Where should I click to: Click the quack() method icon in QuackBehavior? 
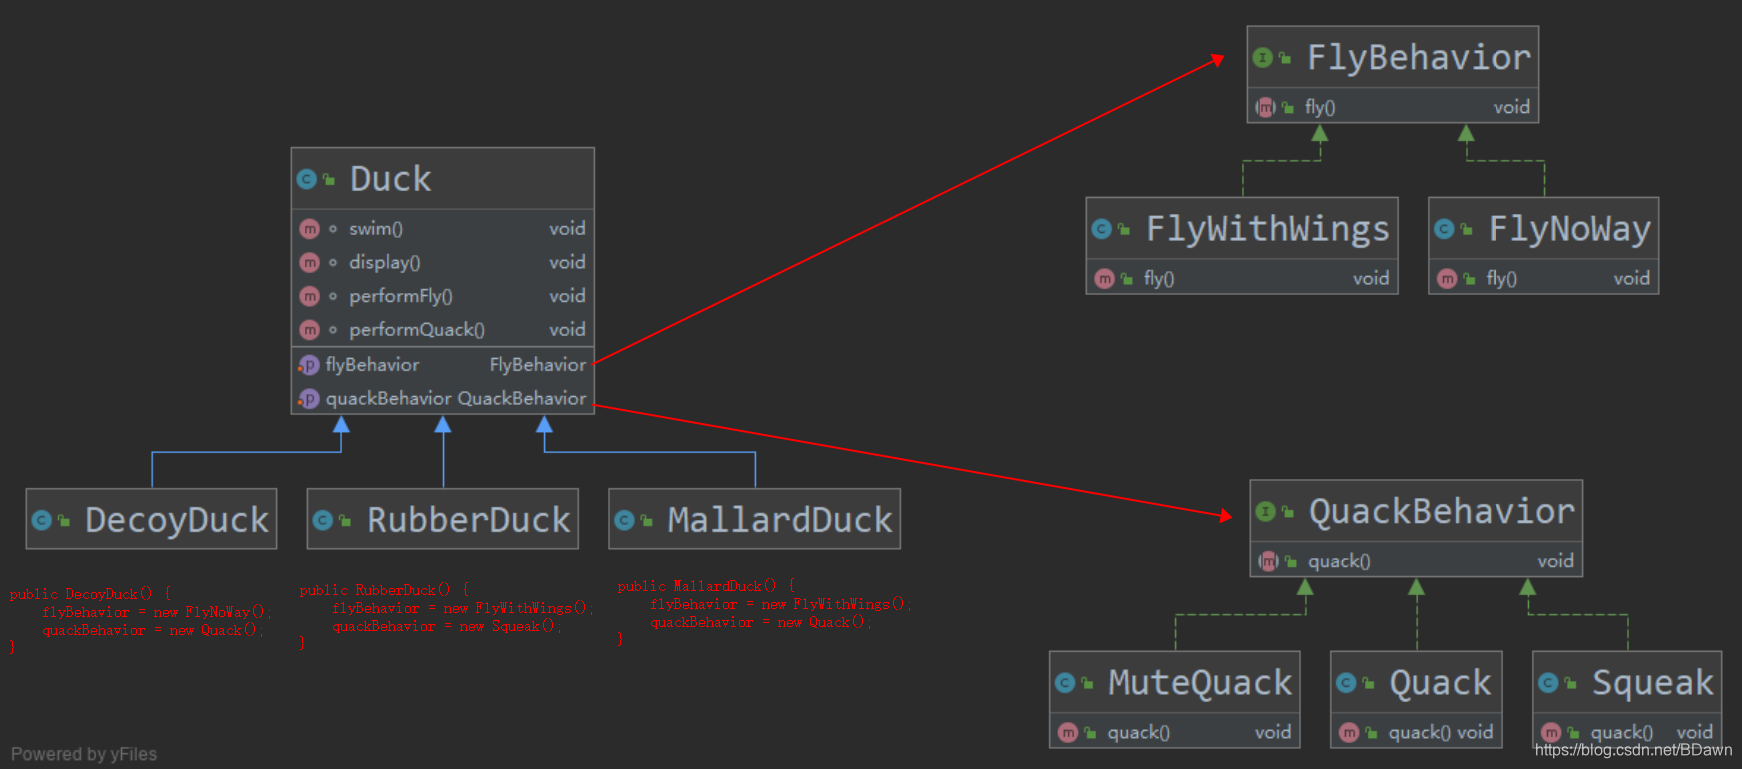click(x=1269, y=562)
